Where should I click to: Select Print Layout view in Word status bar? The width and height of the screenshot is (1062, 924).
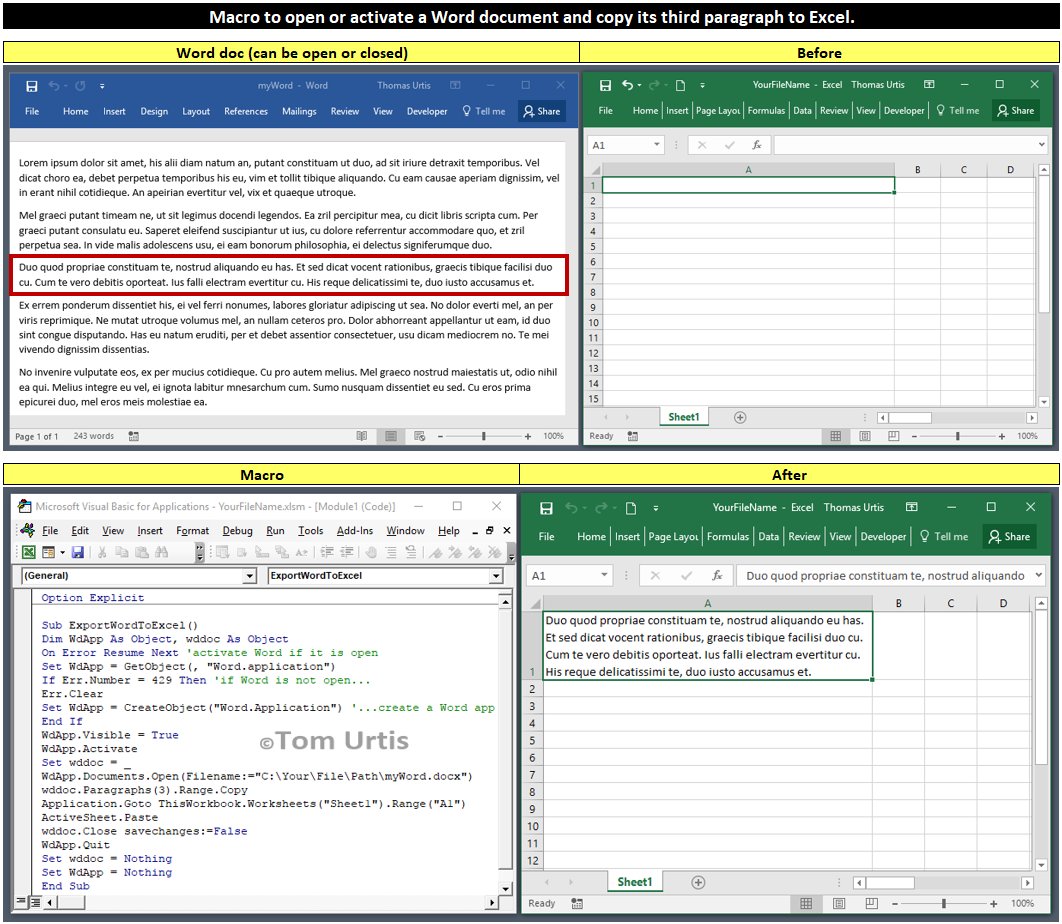click(x=391, y=436)
